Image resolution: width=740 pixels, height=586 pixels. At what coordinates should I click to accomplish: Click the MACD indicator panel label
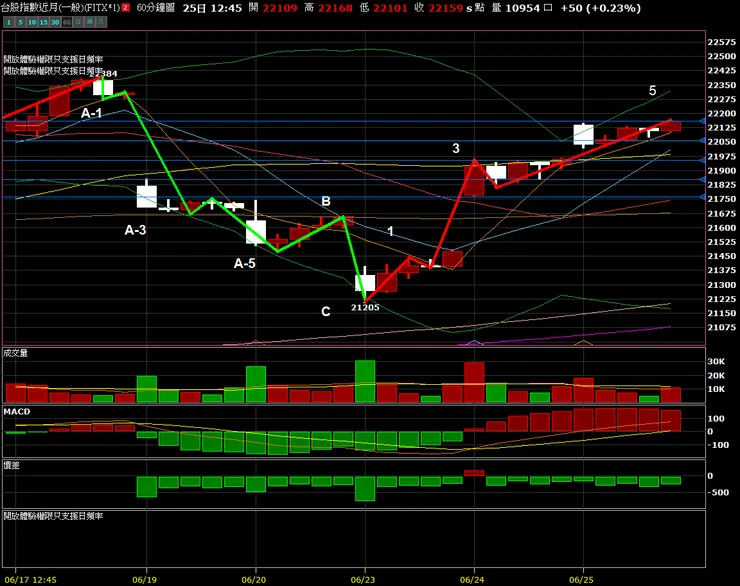[17, 411]
